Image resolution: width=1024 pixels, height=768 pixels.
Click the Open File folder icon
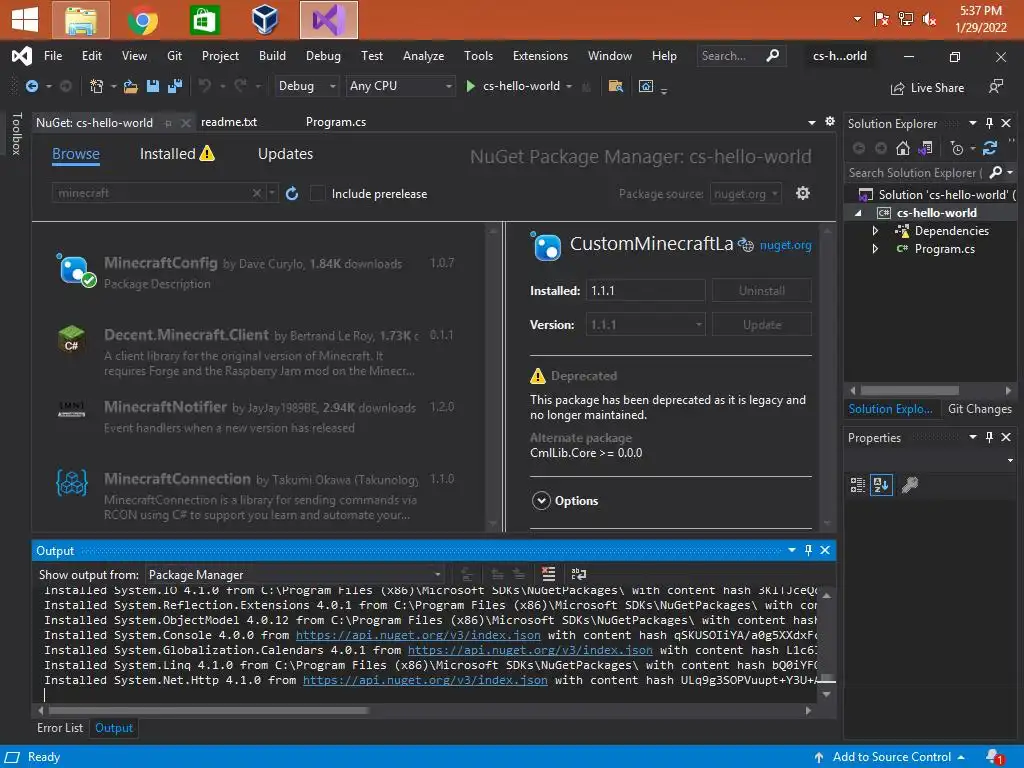pos(131,86)
